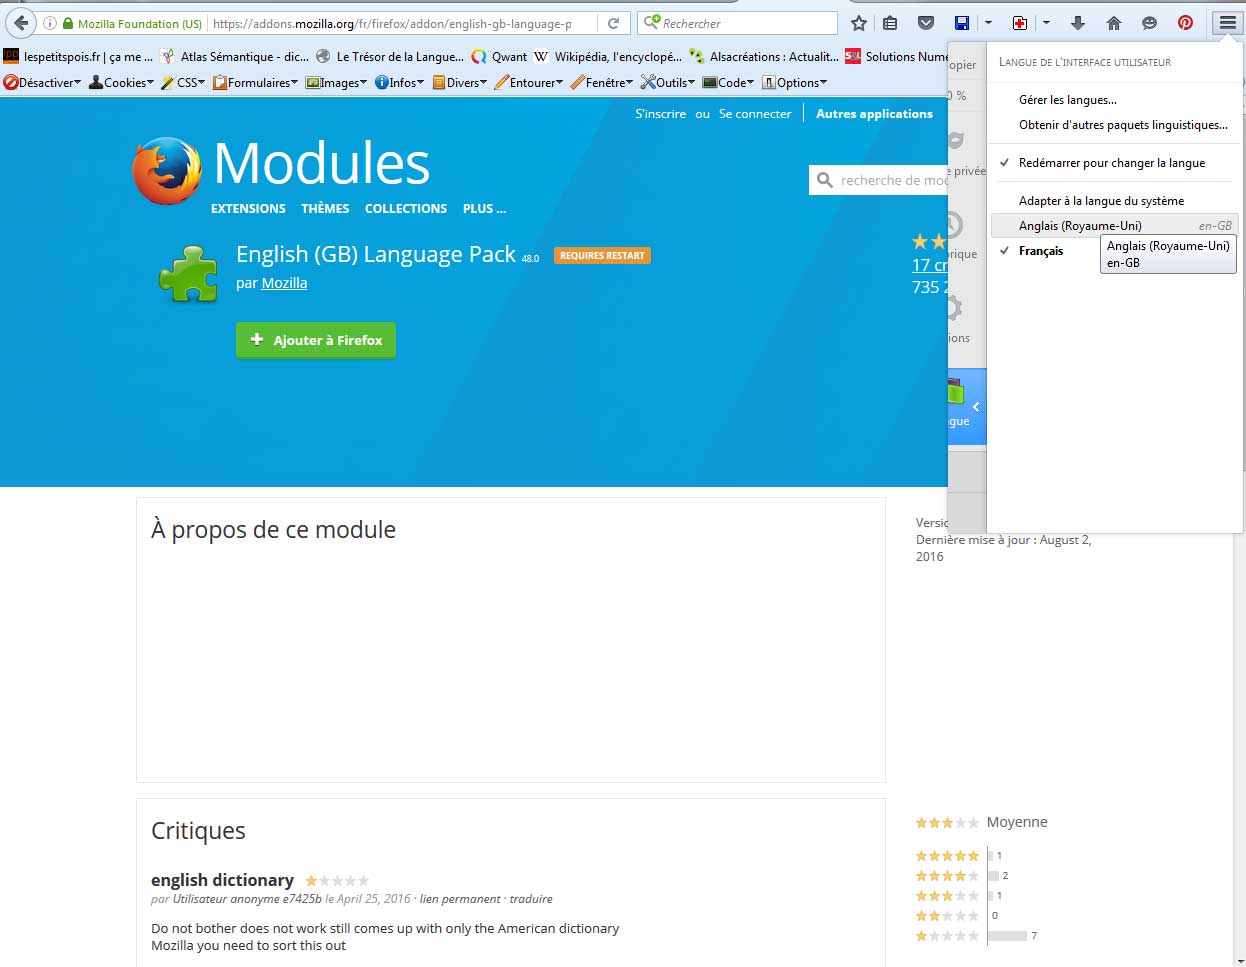
Task: Open the Pocket icon in toolbar
Action: tap(926, 23)
